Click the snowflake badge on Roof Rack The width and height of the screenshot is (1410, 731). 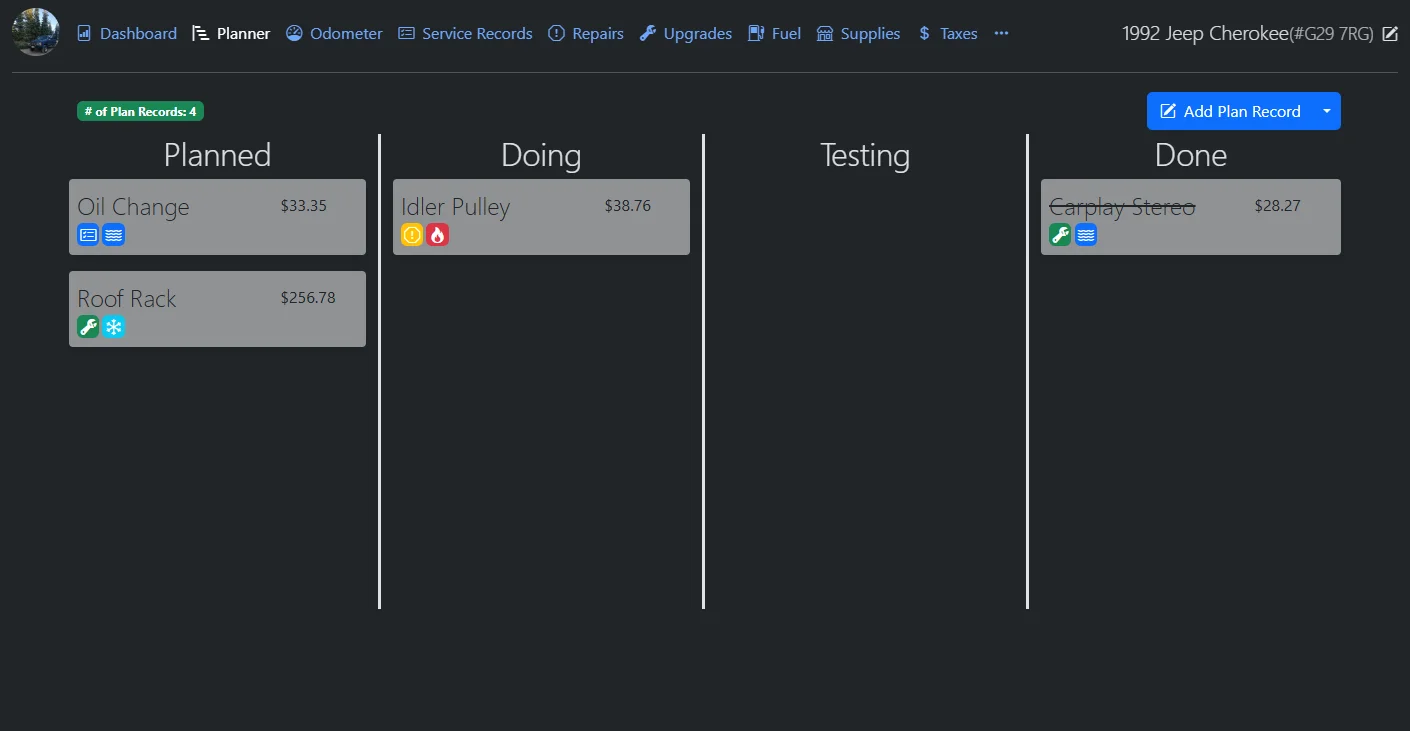pyautogui.click(x=114, y=326)
